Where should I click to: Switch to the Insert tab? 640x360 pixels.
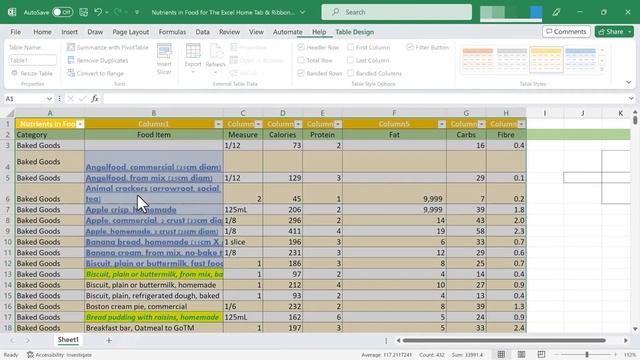[x=69, y=32]
